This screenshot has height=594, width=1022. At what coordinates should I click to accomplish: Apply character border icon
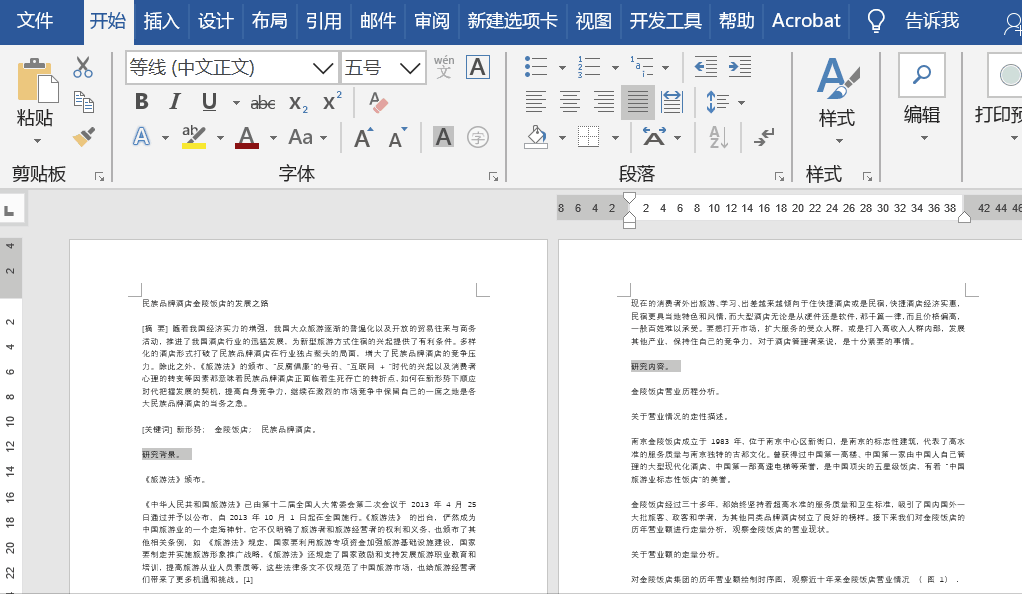pos(478,67)
